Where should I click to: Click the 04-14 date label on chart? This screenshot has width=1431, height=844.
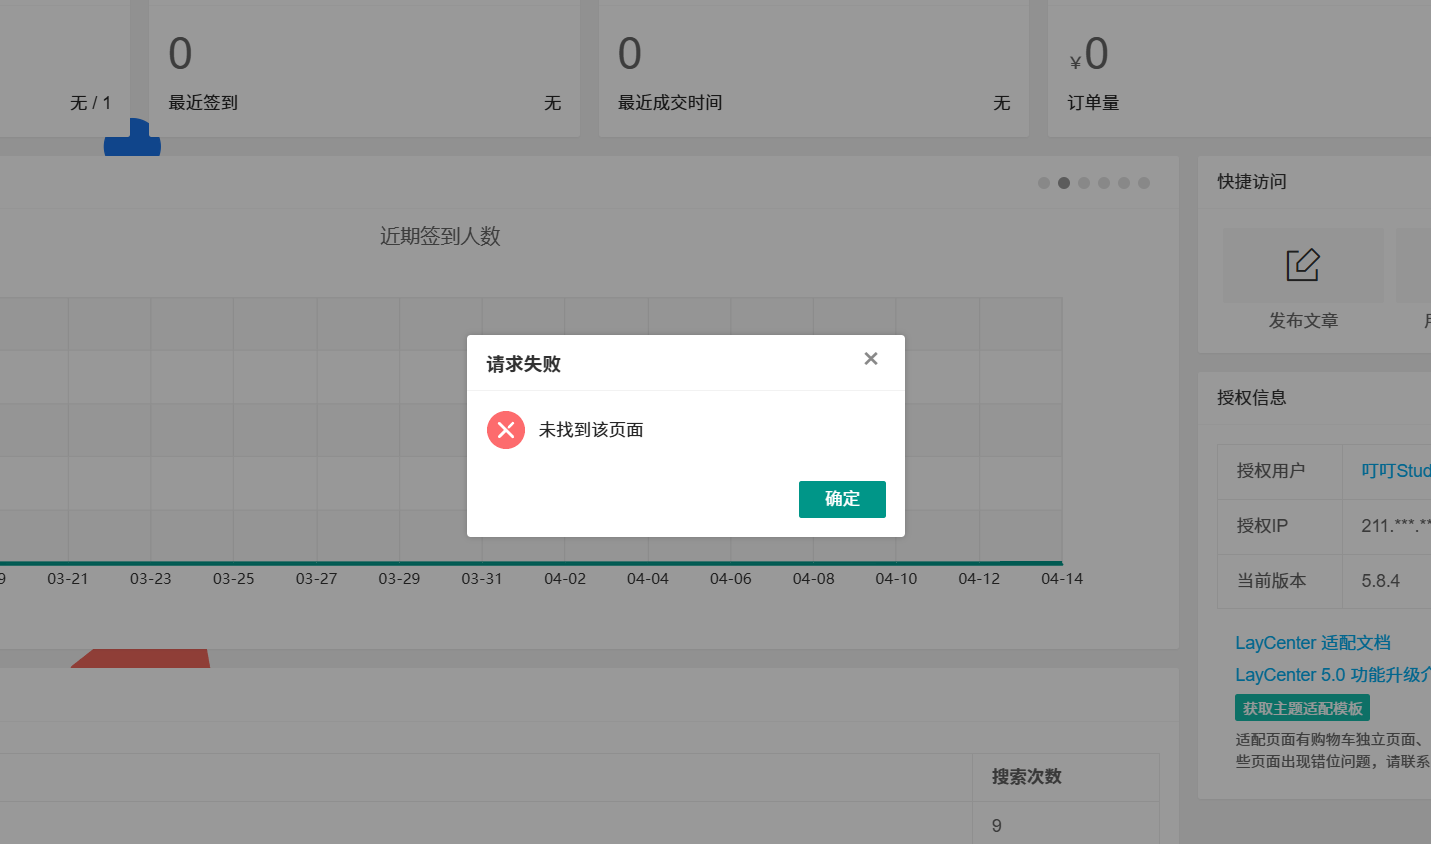[1060, 578]
